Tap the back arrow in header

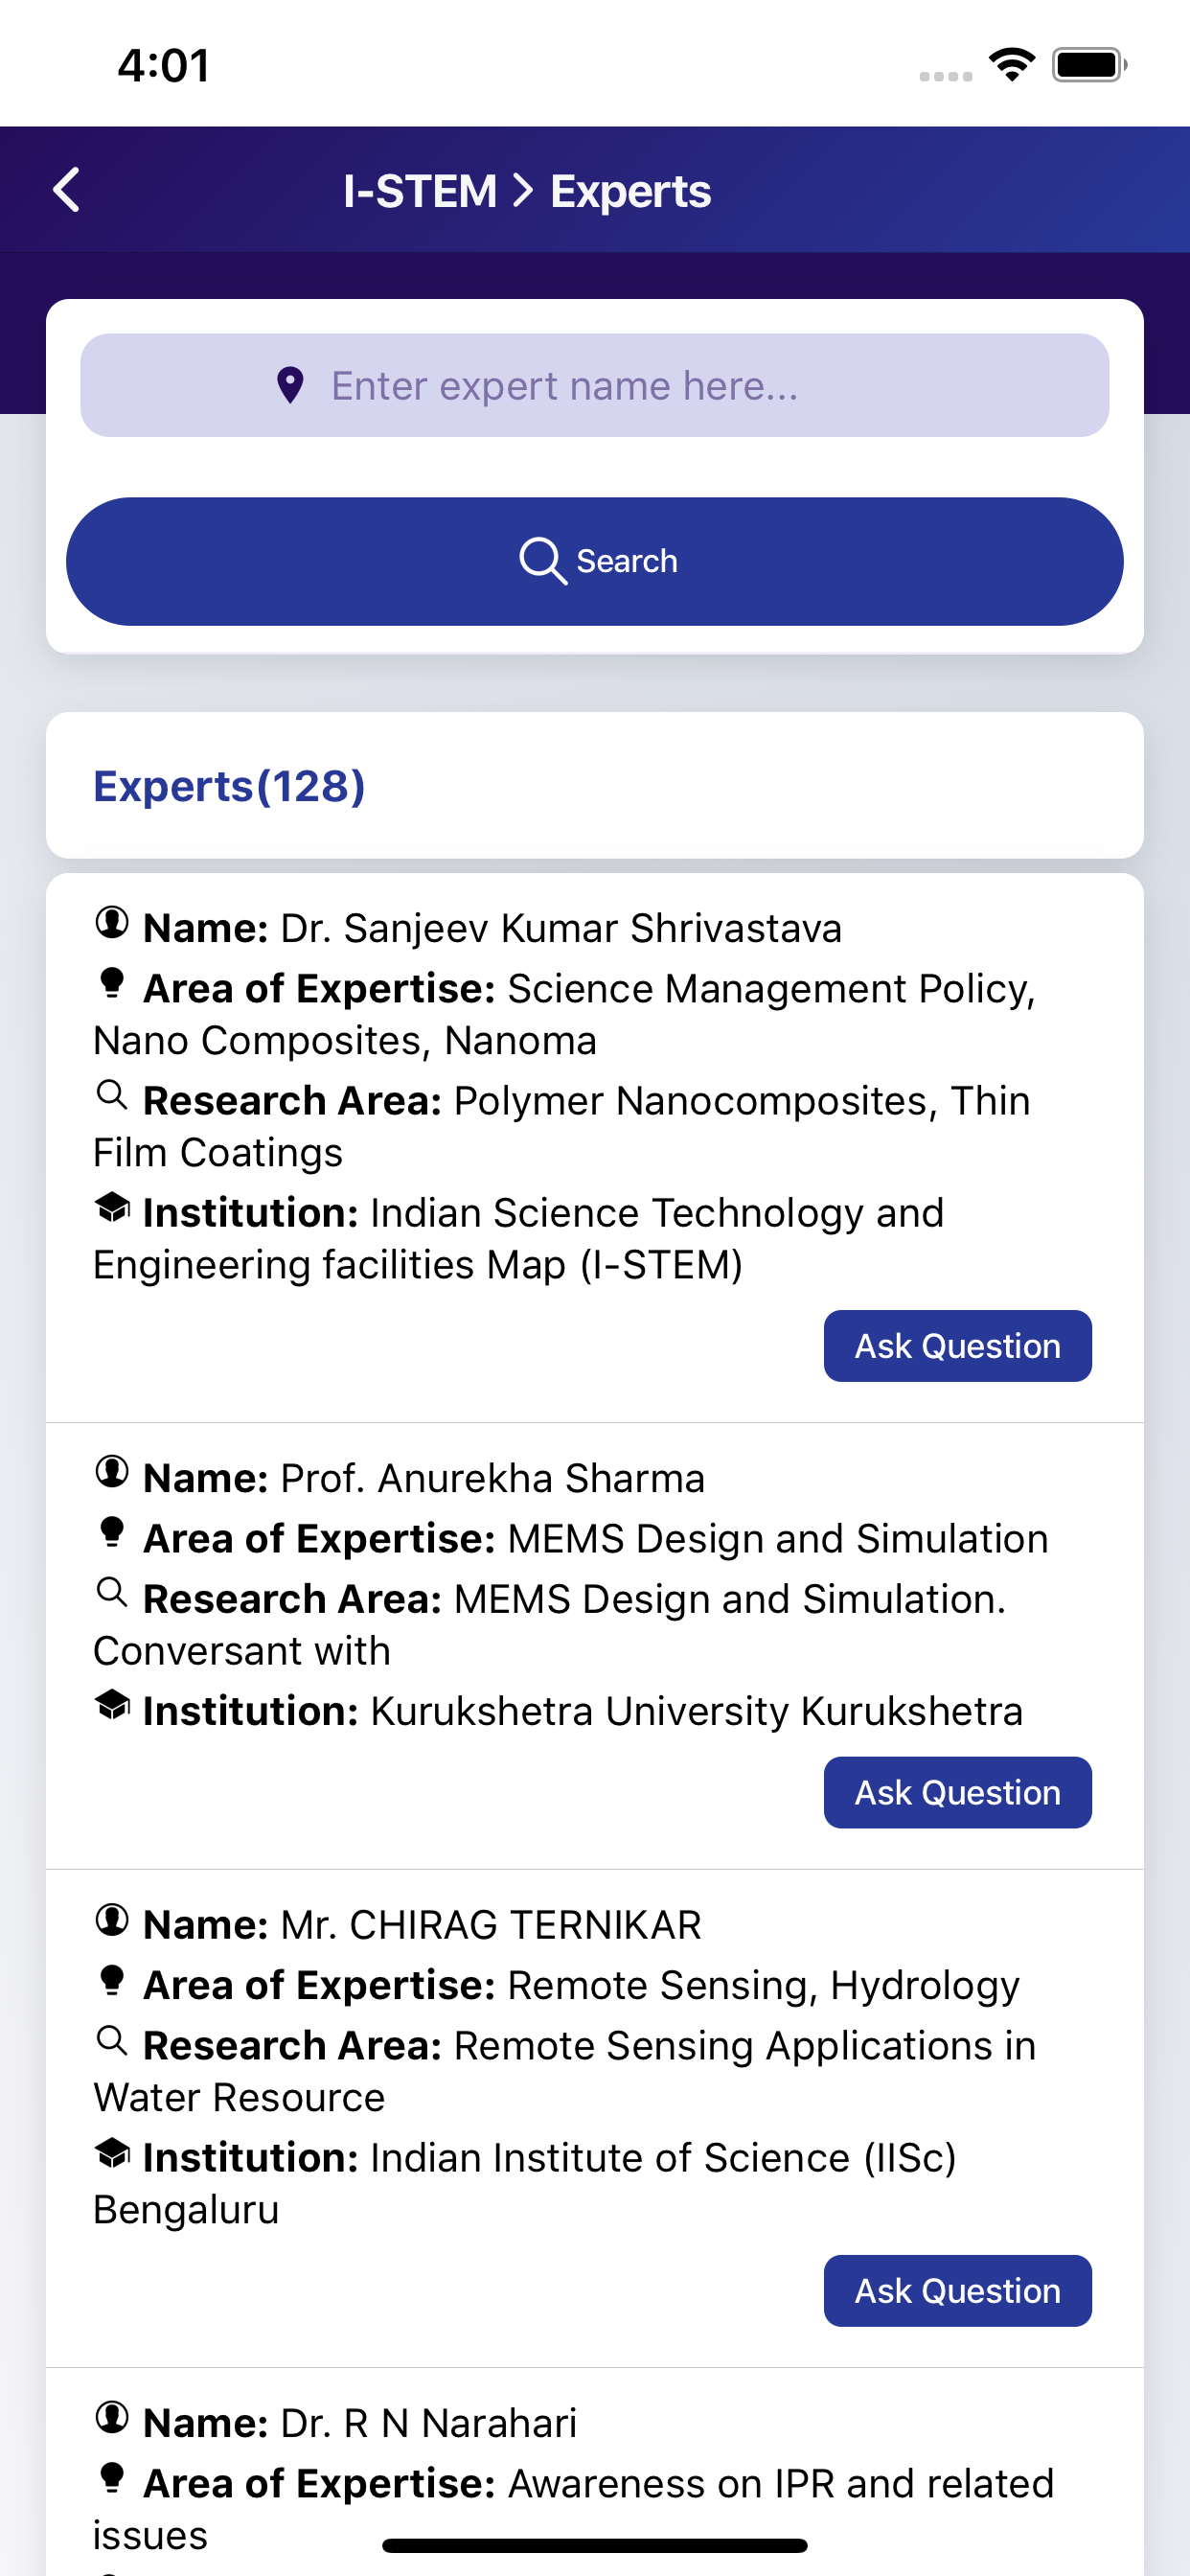[66, 190]
